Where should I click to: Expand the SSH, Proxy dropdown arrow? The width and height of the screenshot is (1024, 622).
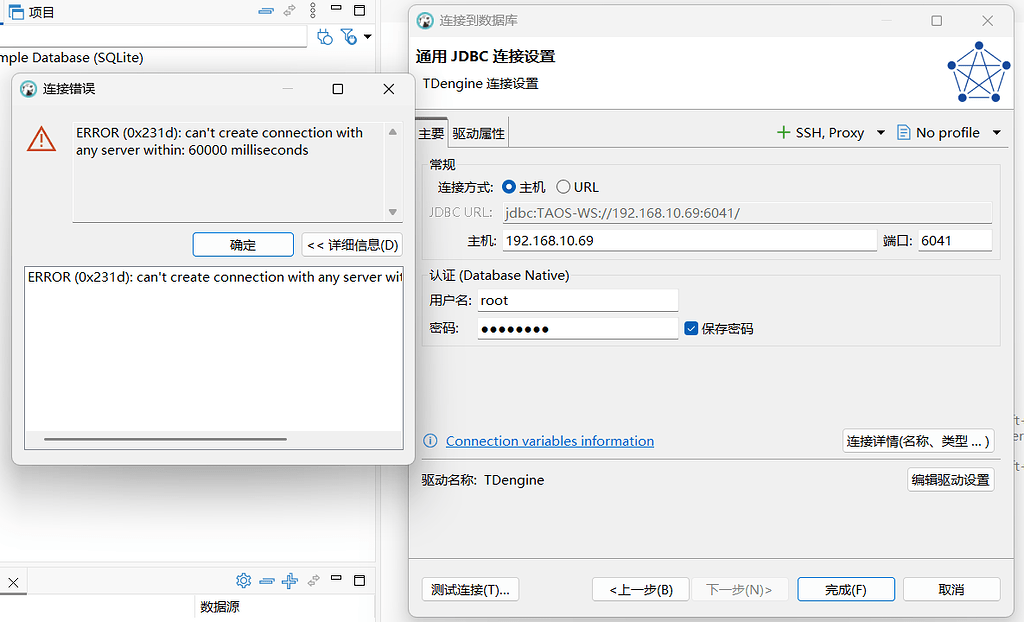pos(880,133)
